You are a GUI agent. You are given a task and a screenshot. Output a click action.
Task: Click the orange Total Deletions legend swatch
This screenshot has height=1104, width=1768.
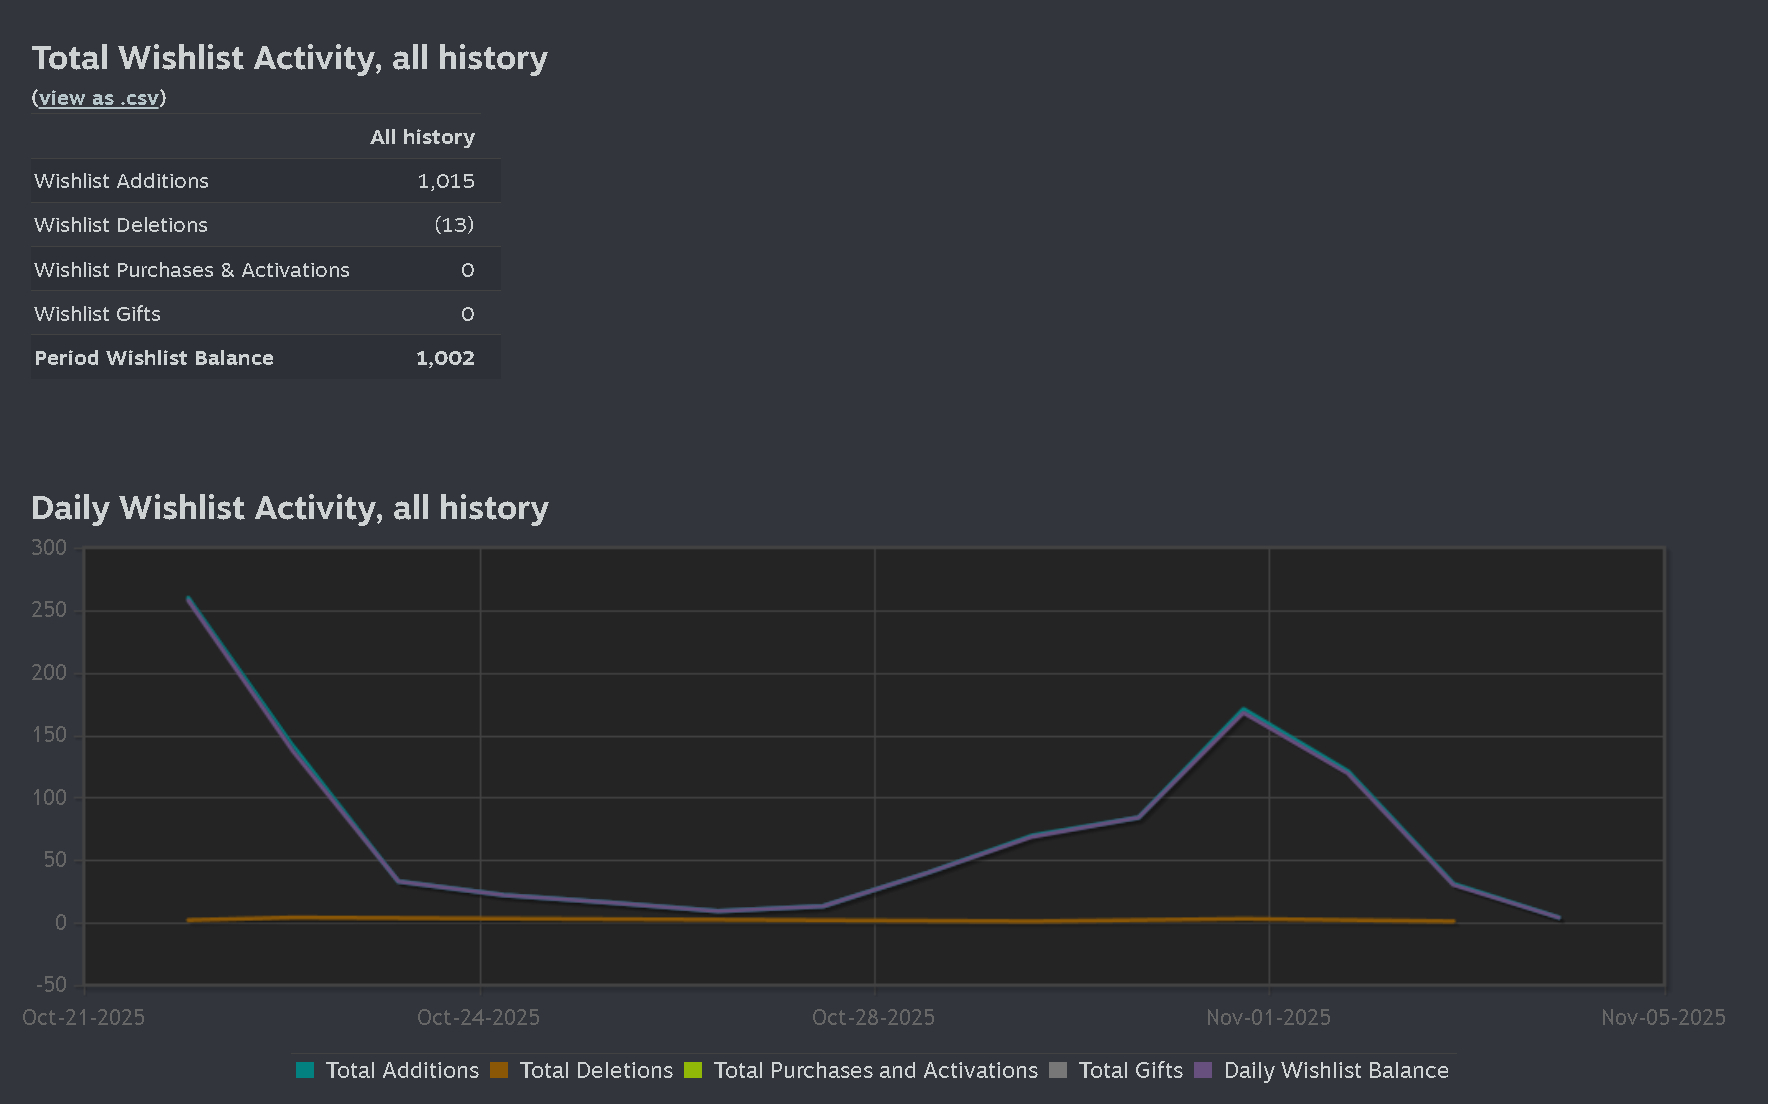tap(499, 1070)
